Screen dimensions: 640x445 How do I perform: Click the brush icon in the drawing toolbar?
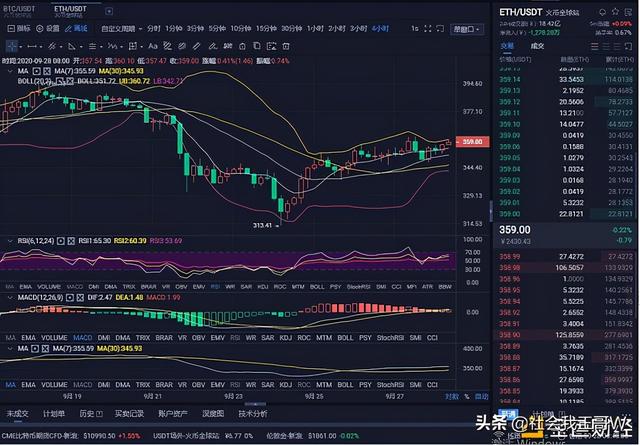point(212,46)
